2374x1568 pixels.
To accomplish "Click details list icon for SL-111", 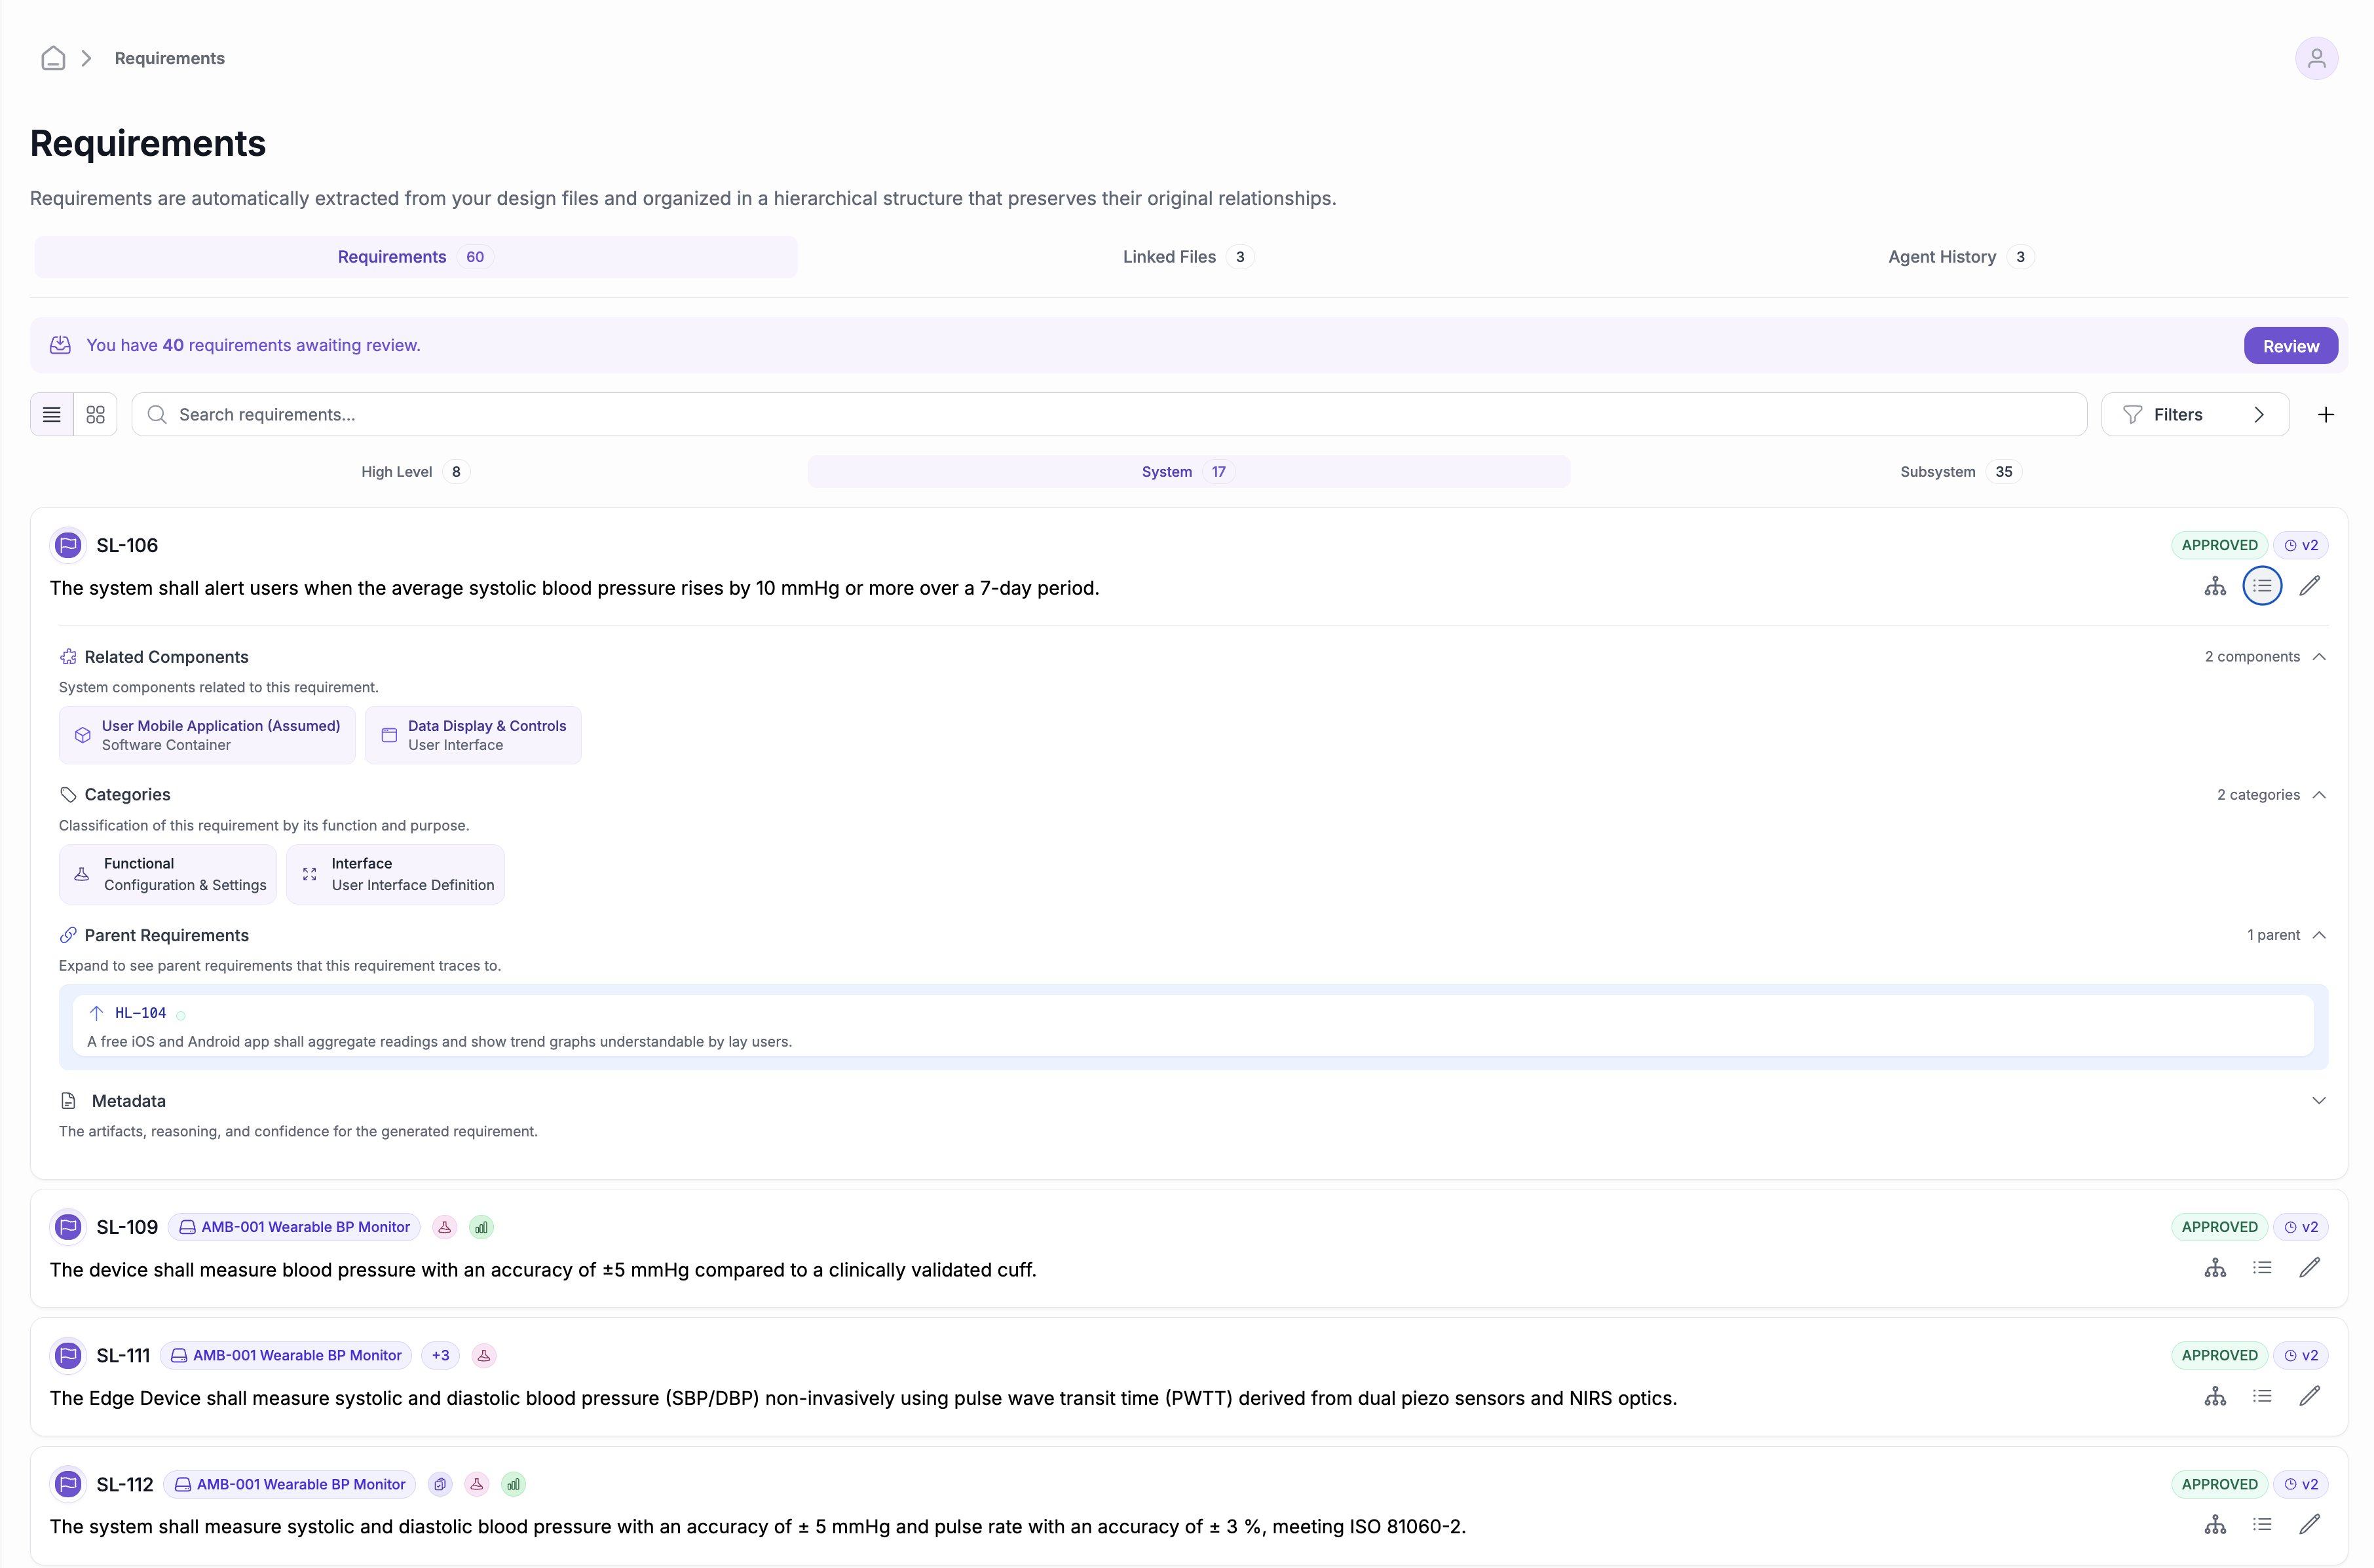I will click(2261, 1396).
